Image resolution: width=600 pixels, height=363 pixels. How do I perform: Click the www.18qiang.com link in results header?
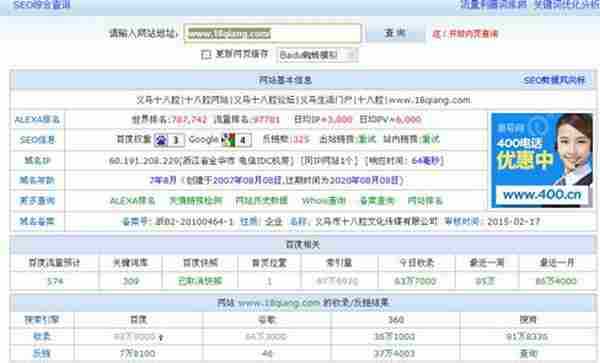[279, 303]
